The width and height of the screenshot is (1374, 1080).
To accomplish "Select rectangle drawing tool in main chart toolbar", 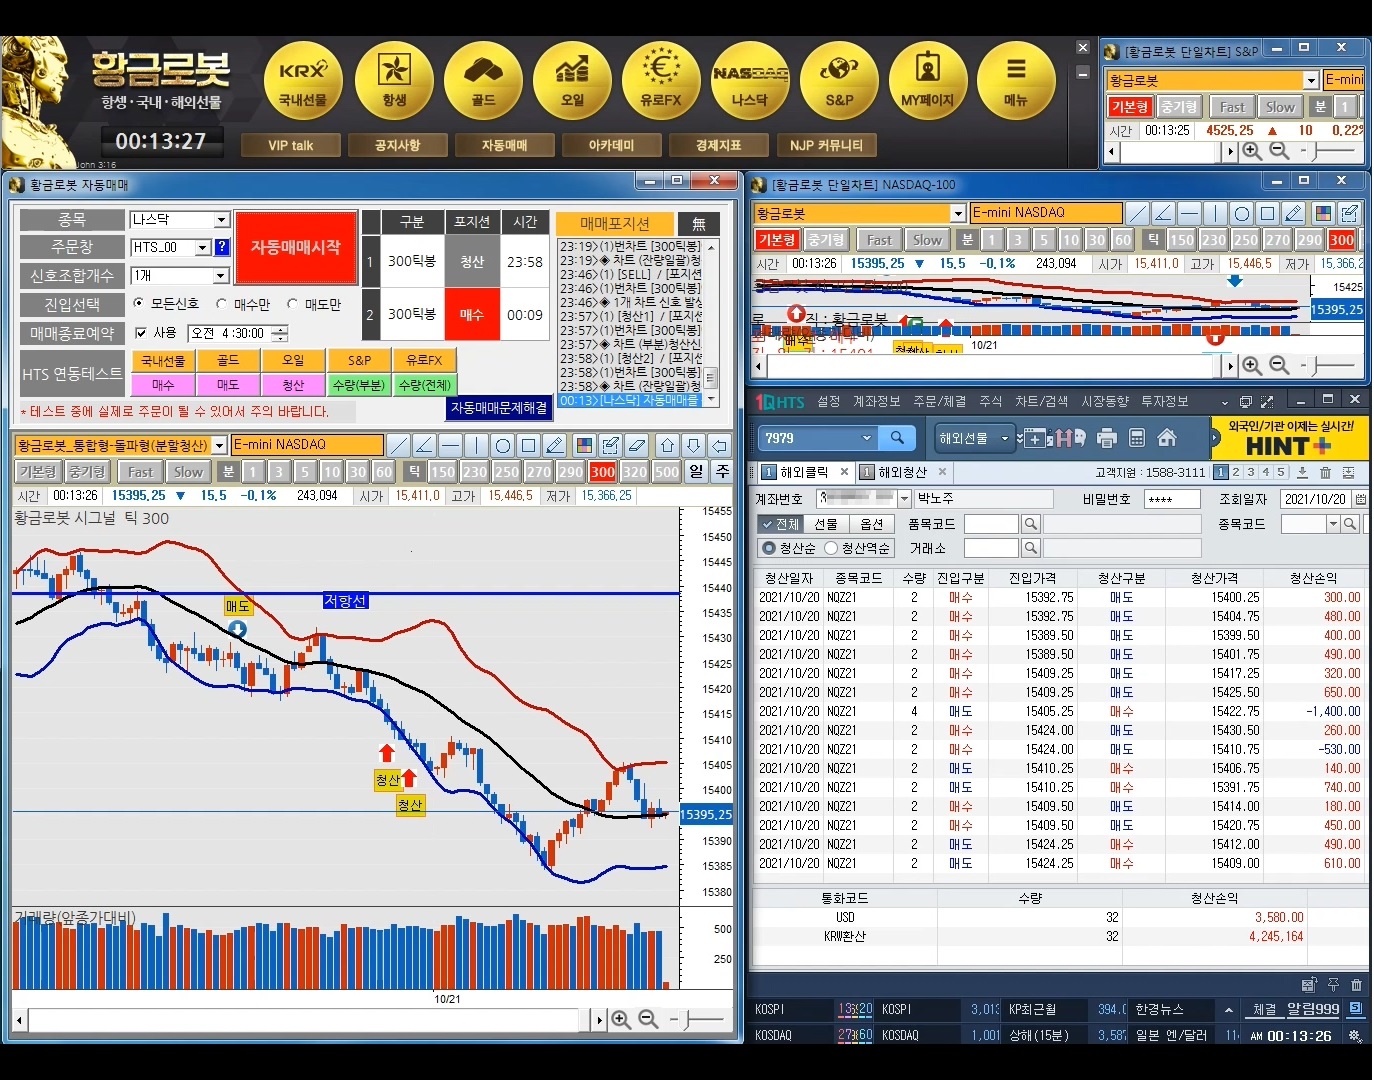I will pos(528,445).
